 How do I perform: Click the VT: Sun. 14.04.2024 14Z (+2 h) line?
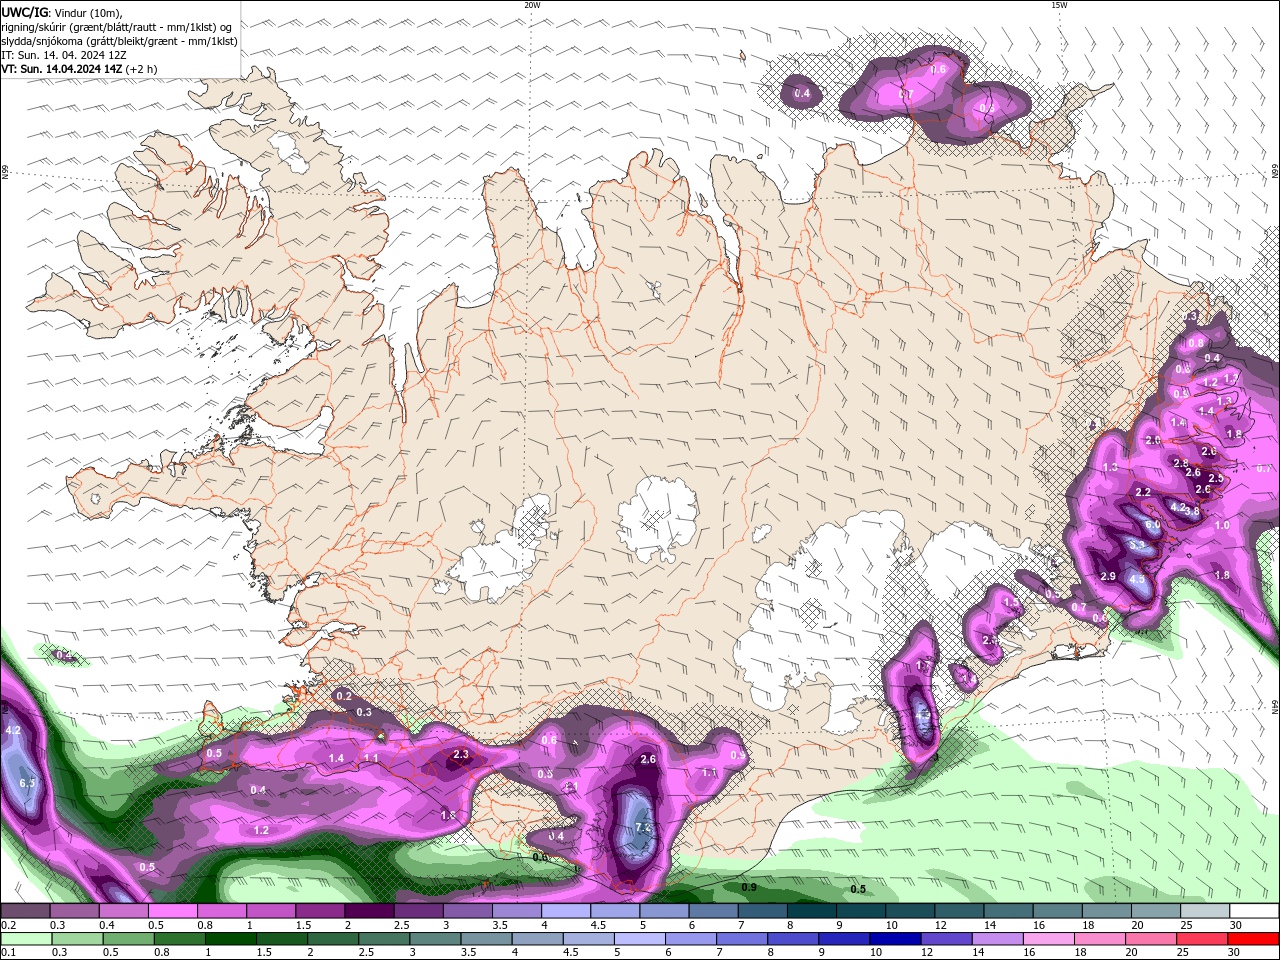point(79,69)
